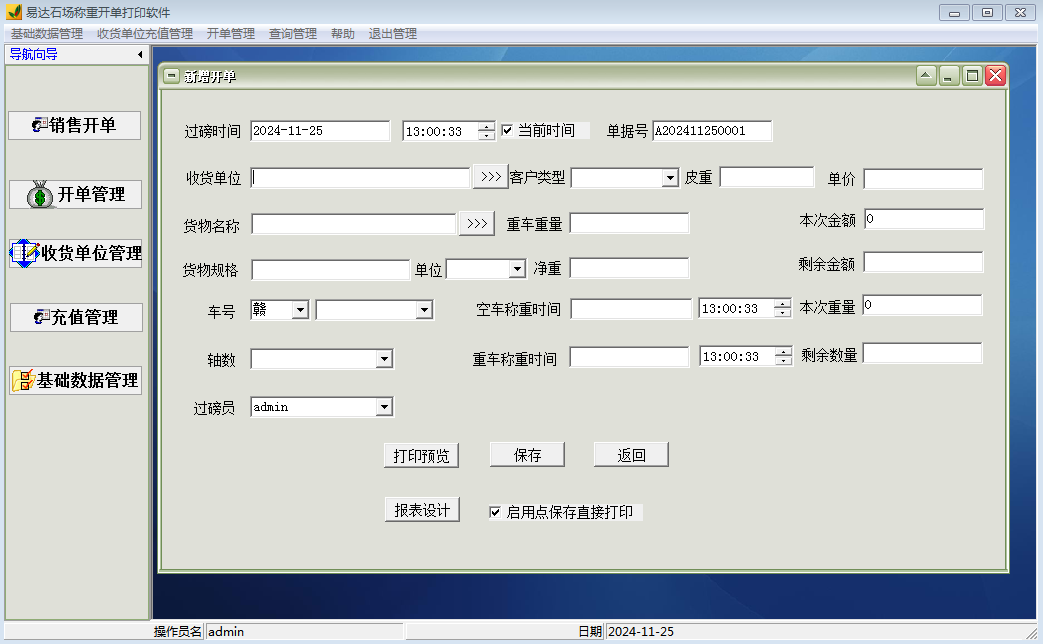Click the 打印预览 button
The height and width of the screenshot is (644, 1043).
pyautogui.click(x=422, y=455)
